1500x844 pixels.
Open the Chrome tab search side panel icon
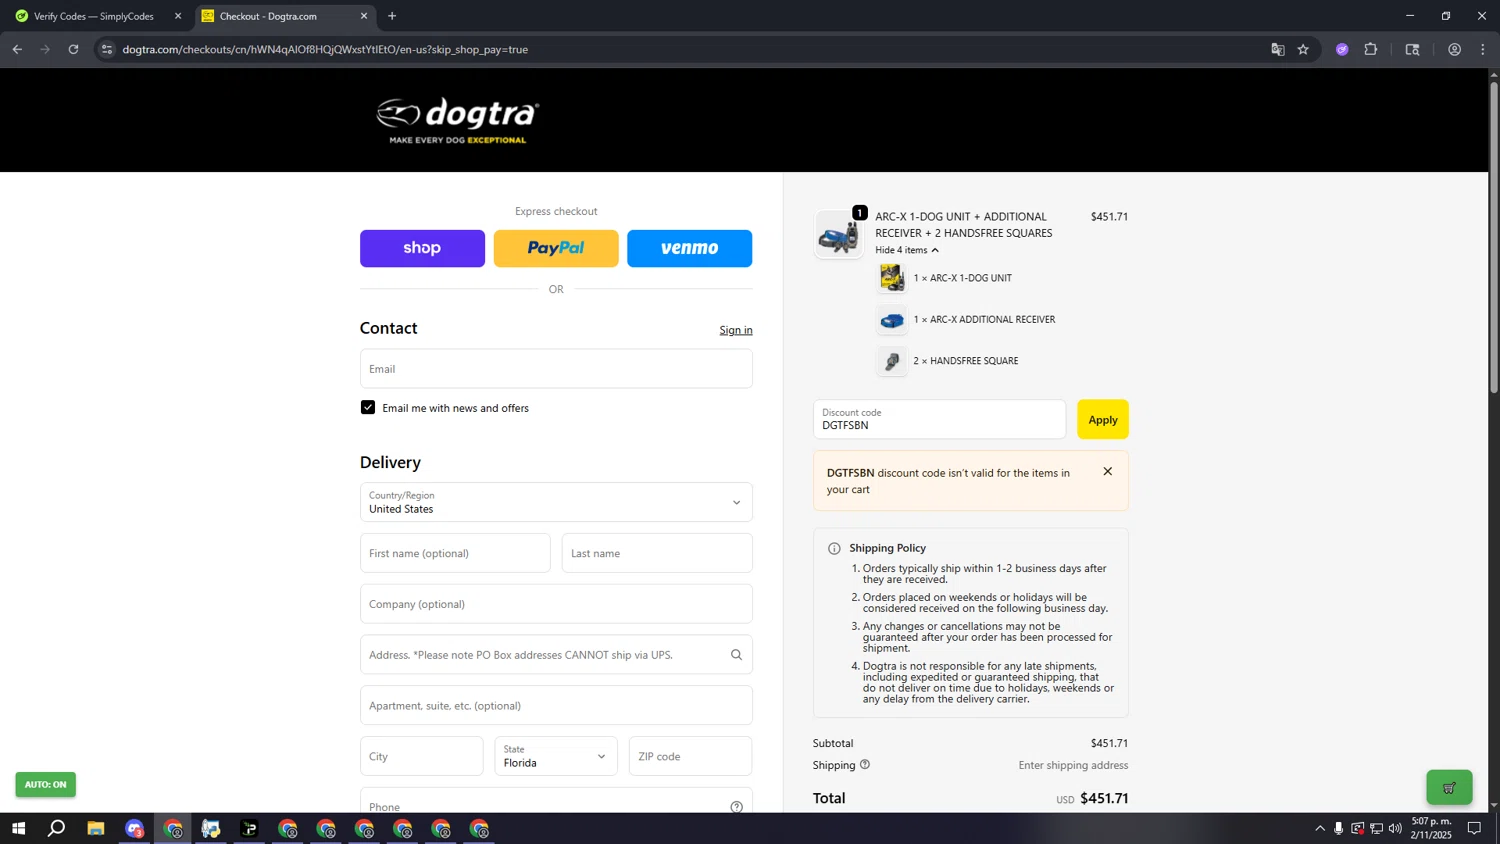point(1412,49)
